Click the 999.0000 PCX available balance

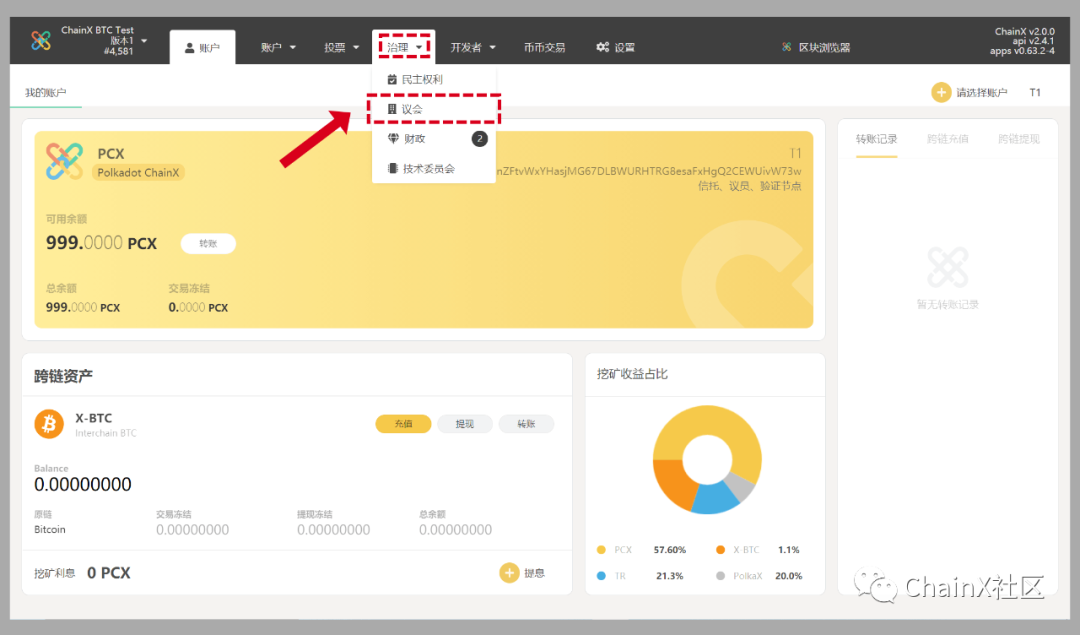pos(101,242)
